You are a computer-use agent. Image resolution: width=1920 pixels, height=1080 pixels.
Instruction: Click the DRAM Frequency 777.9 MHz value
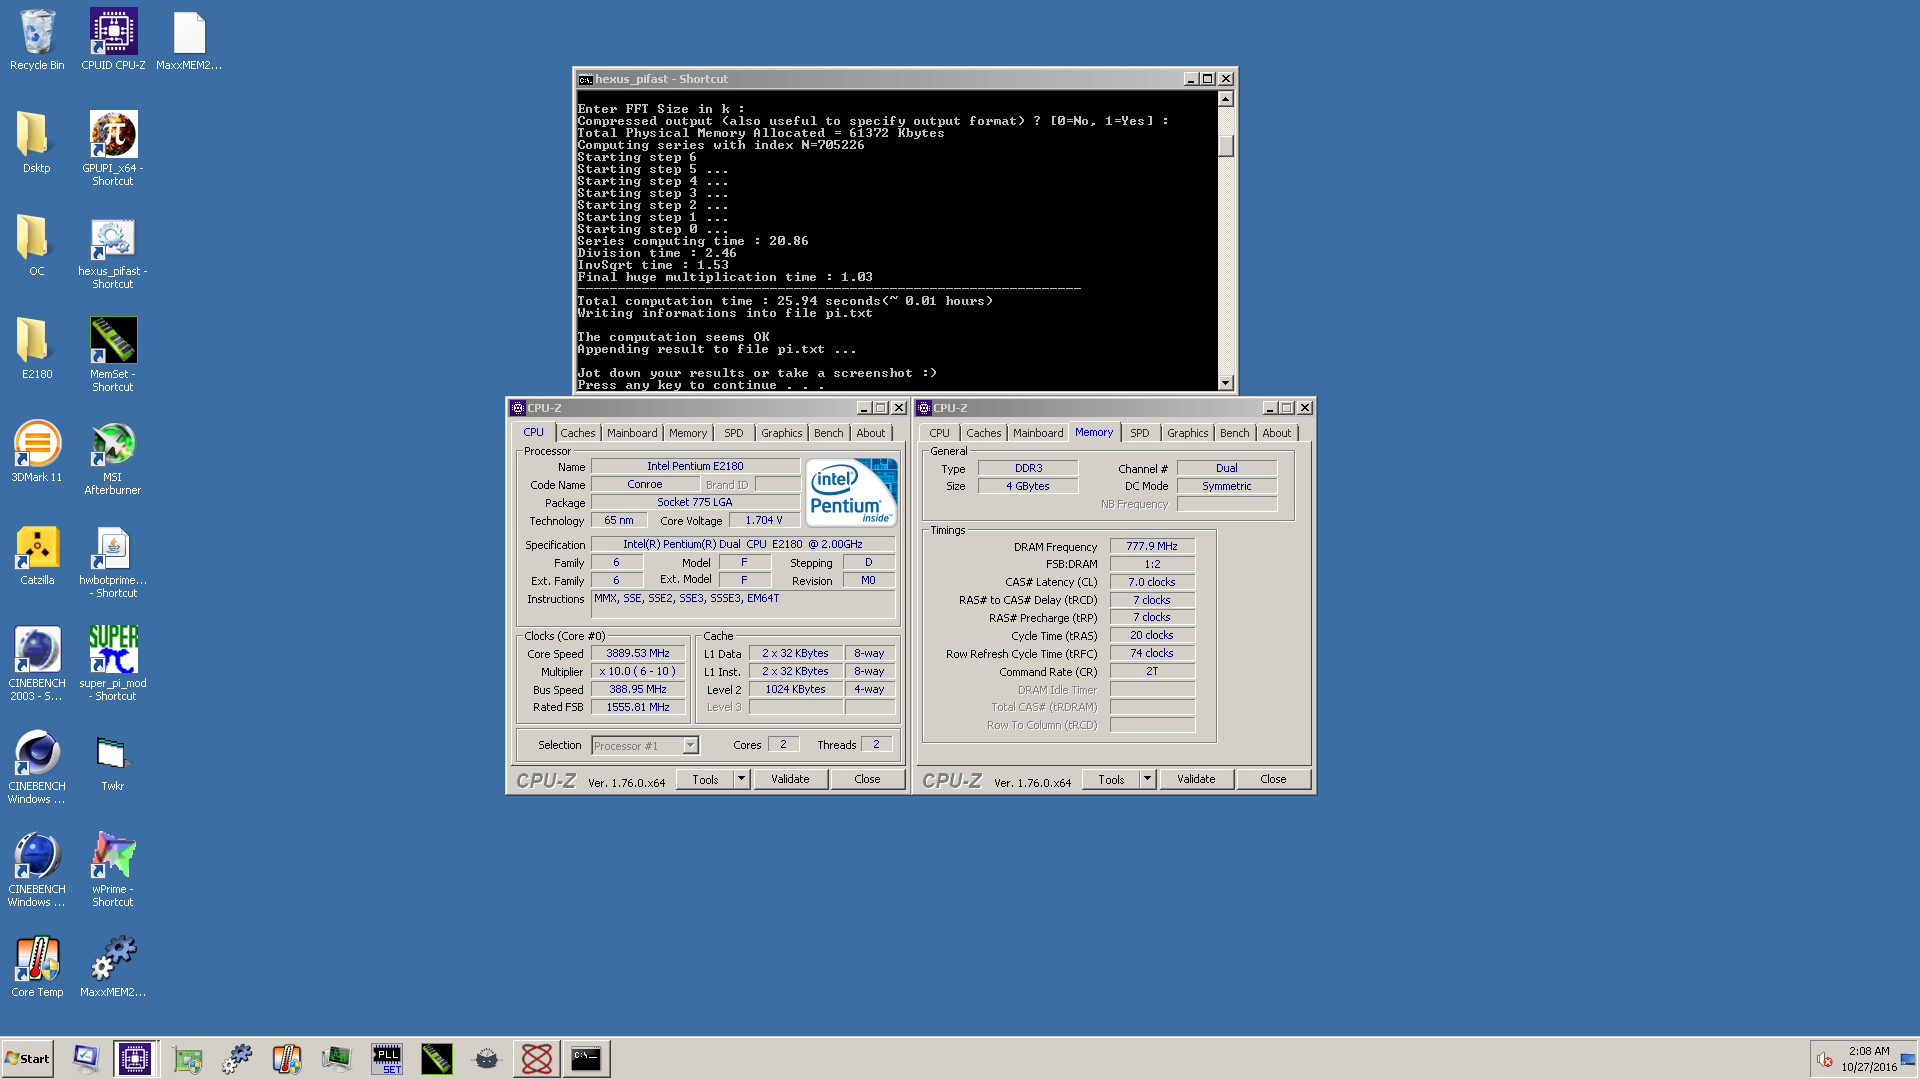pos(1152,546)
